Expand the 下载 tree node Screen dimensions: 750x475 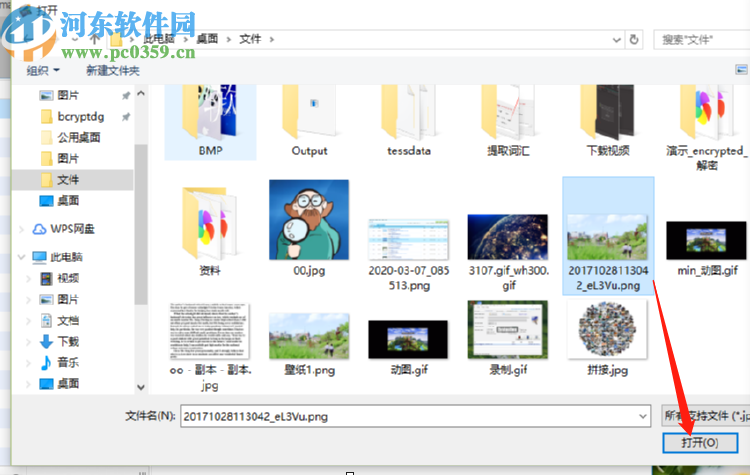click(28, 342)
